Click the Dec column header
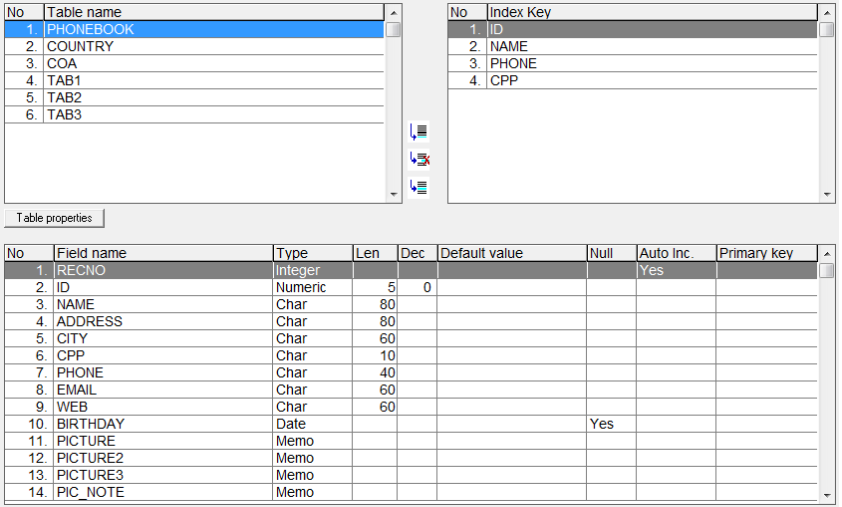 (417, 253)
